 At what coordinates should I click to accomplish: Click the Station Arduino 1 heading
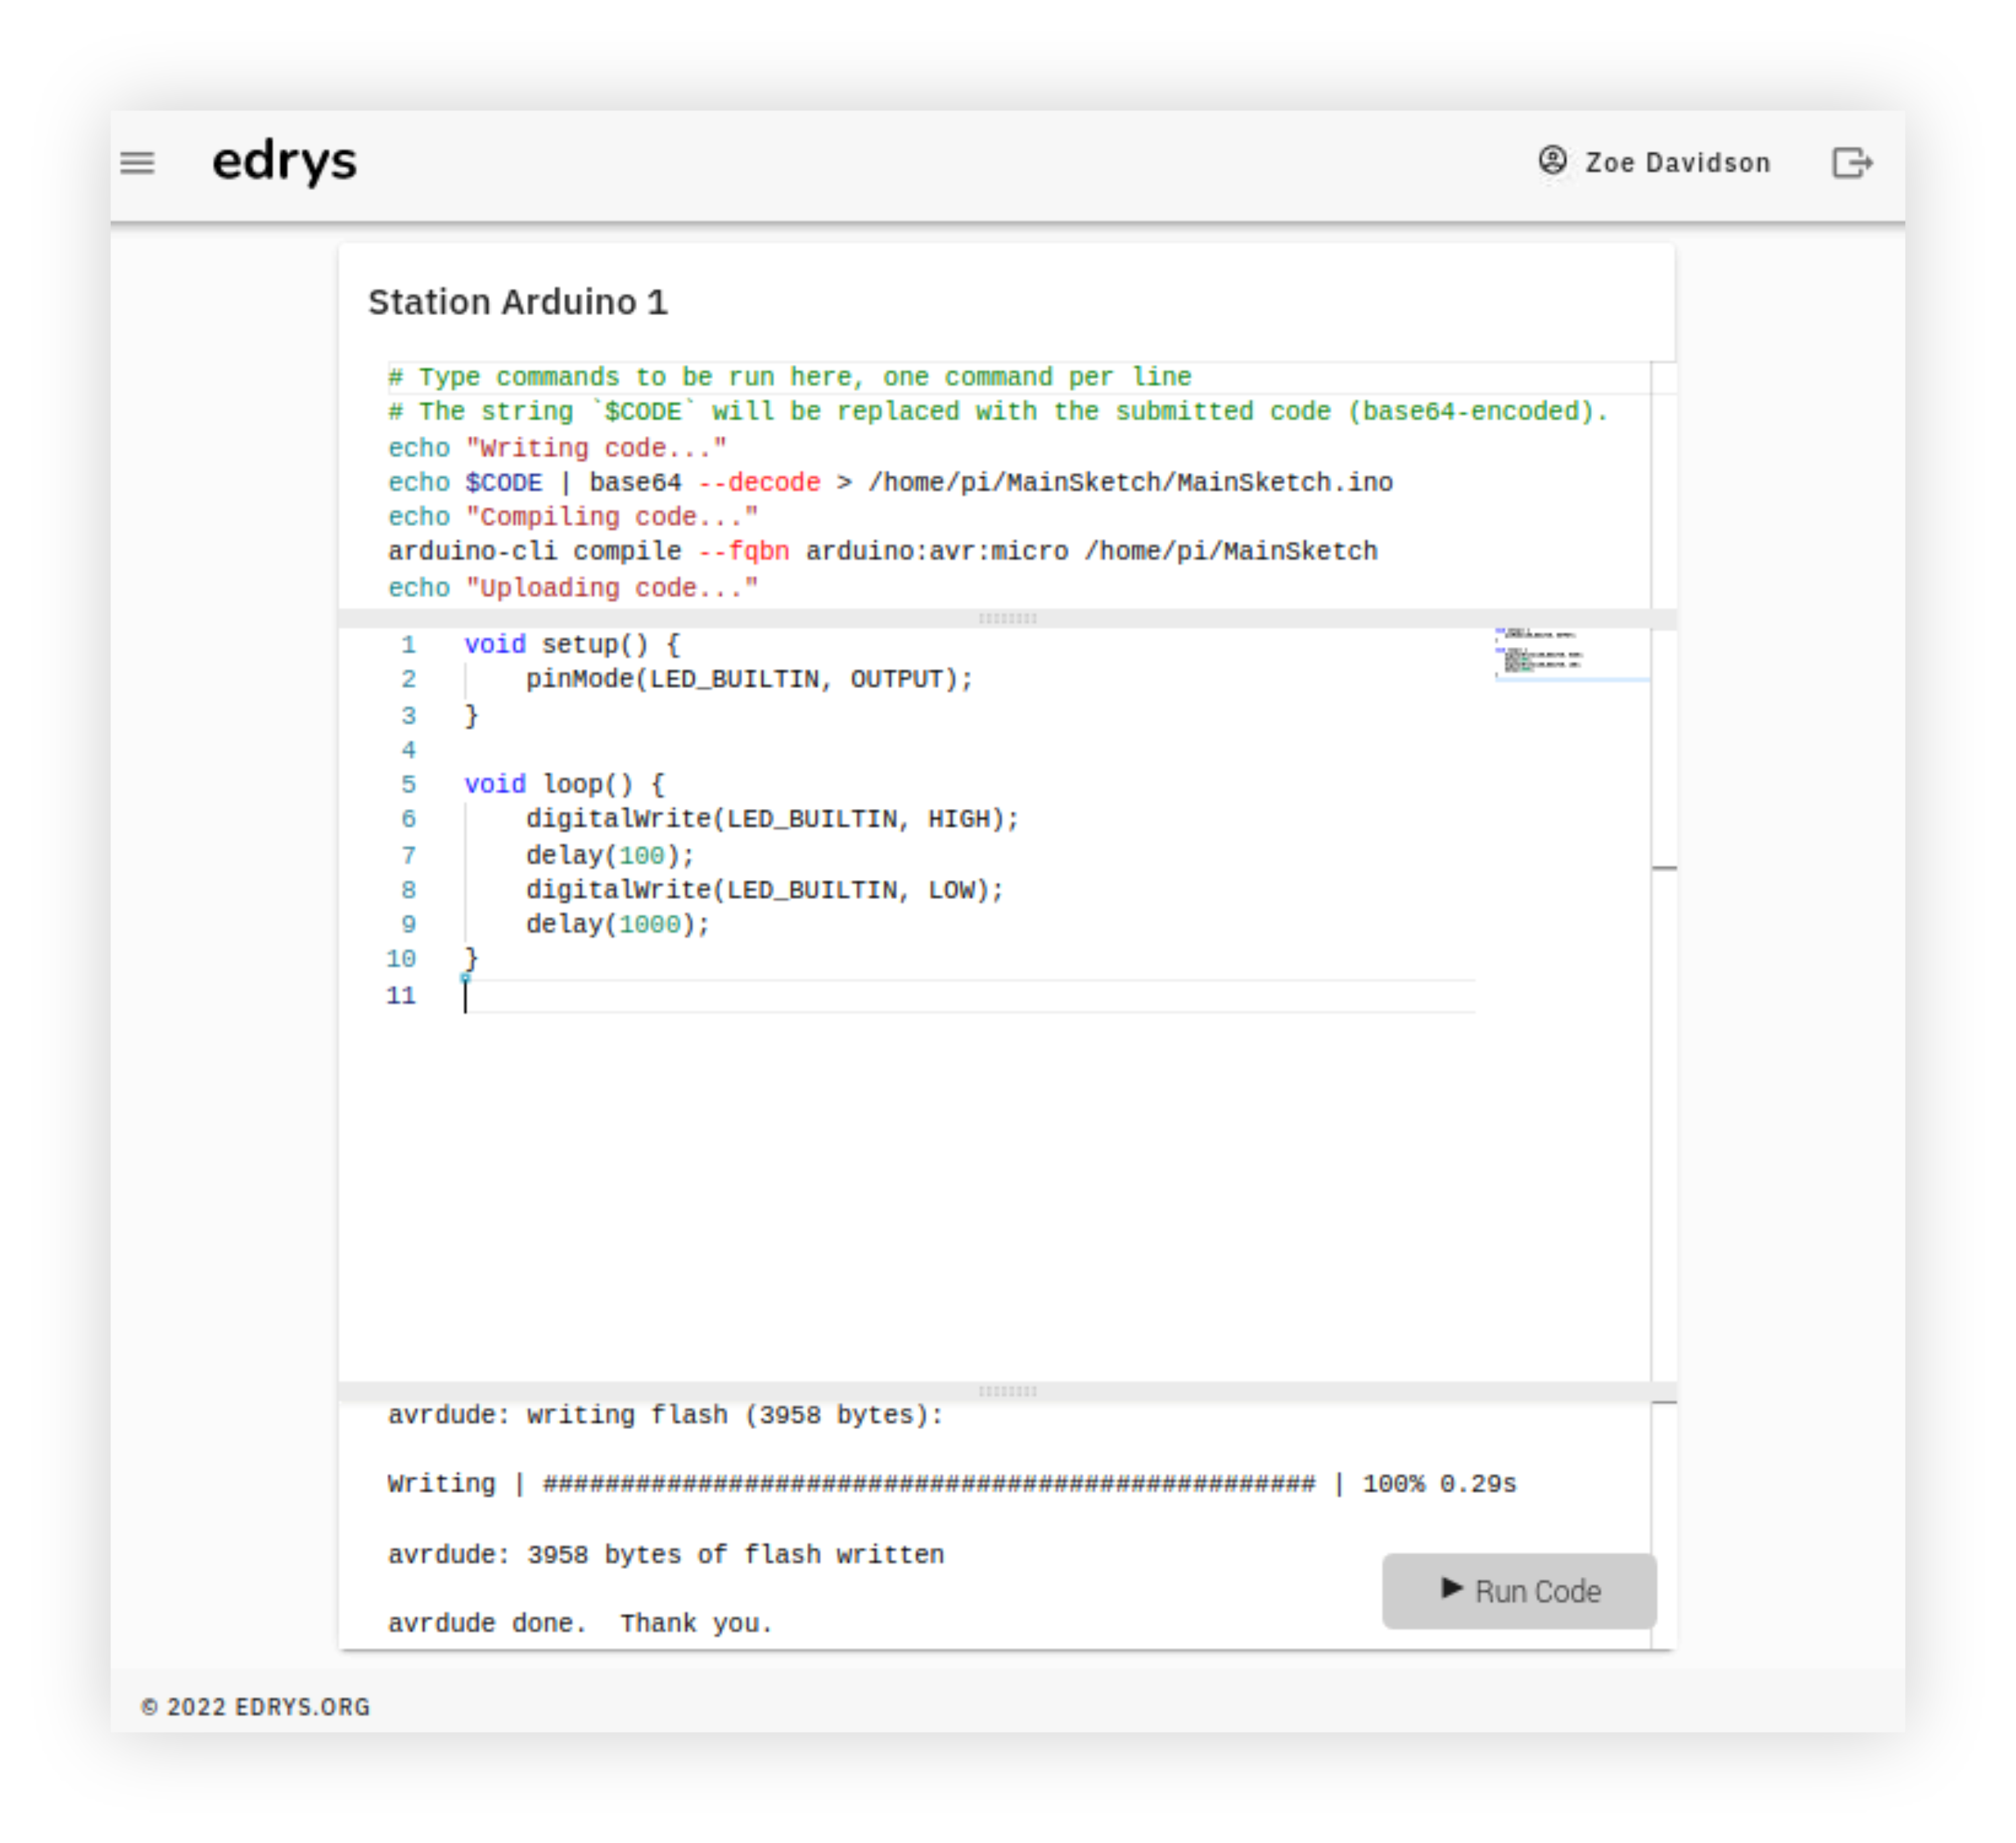pos(517,302)
